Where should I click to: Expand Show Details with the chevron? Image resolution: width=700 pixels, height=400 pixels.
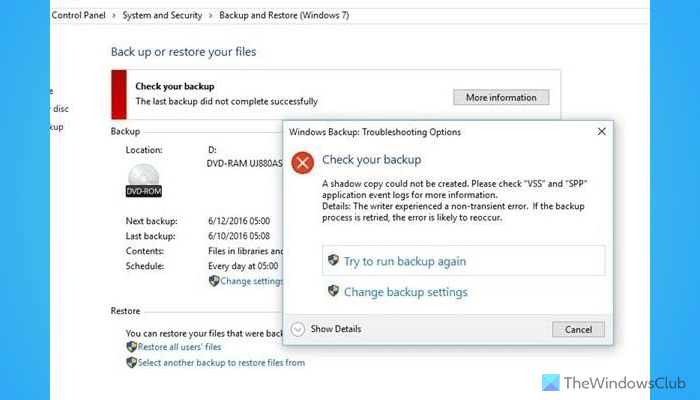tap(298, 329)
